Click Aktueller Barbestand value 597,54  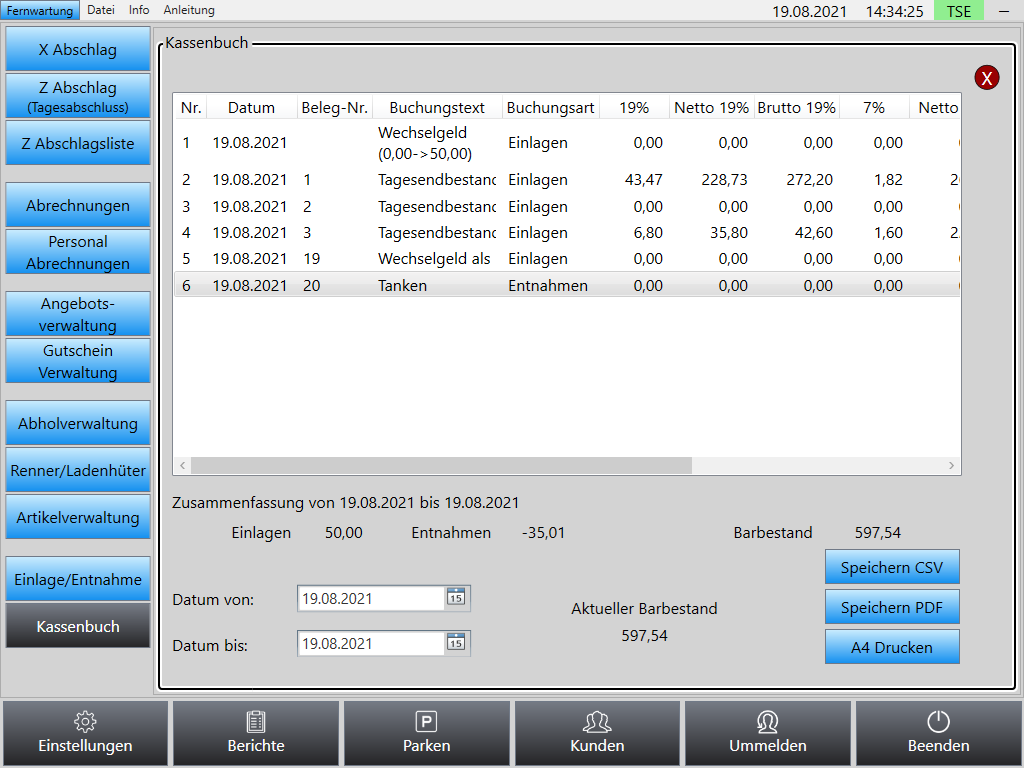645,635
